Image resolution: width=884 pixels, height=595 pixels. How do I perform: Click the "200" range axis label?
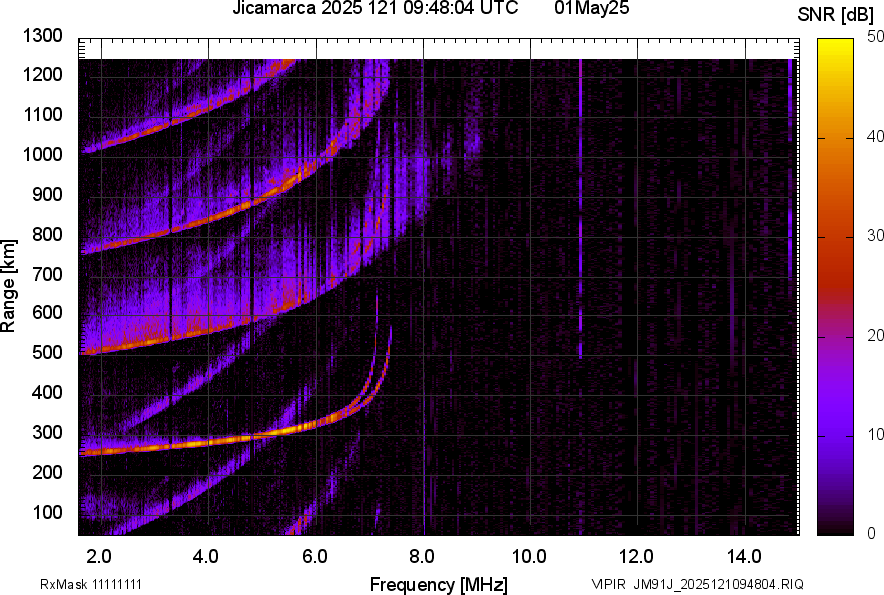pos(47,472)
